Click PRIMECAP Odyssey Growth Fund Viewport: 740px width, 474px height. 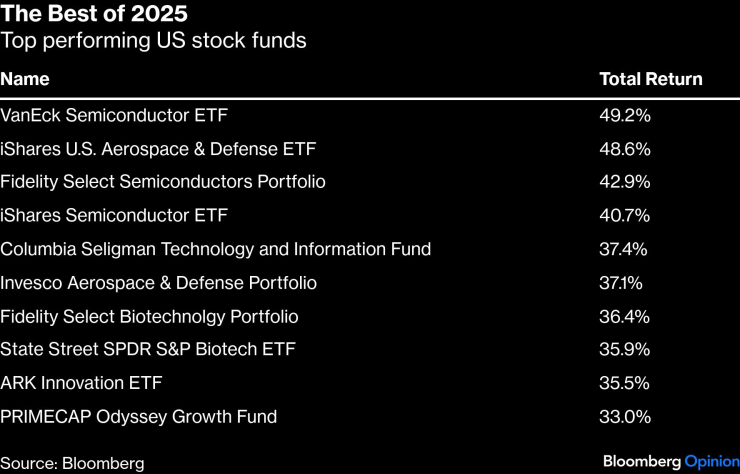[139, 416]
